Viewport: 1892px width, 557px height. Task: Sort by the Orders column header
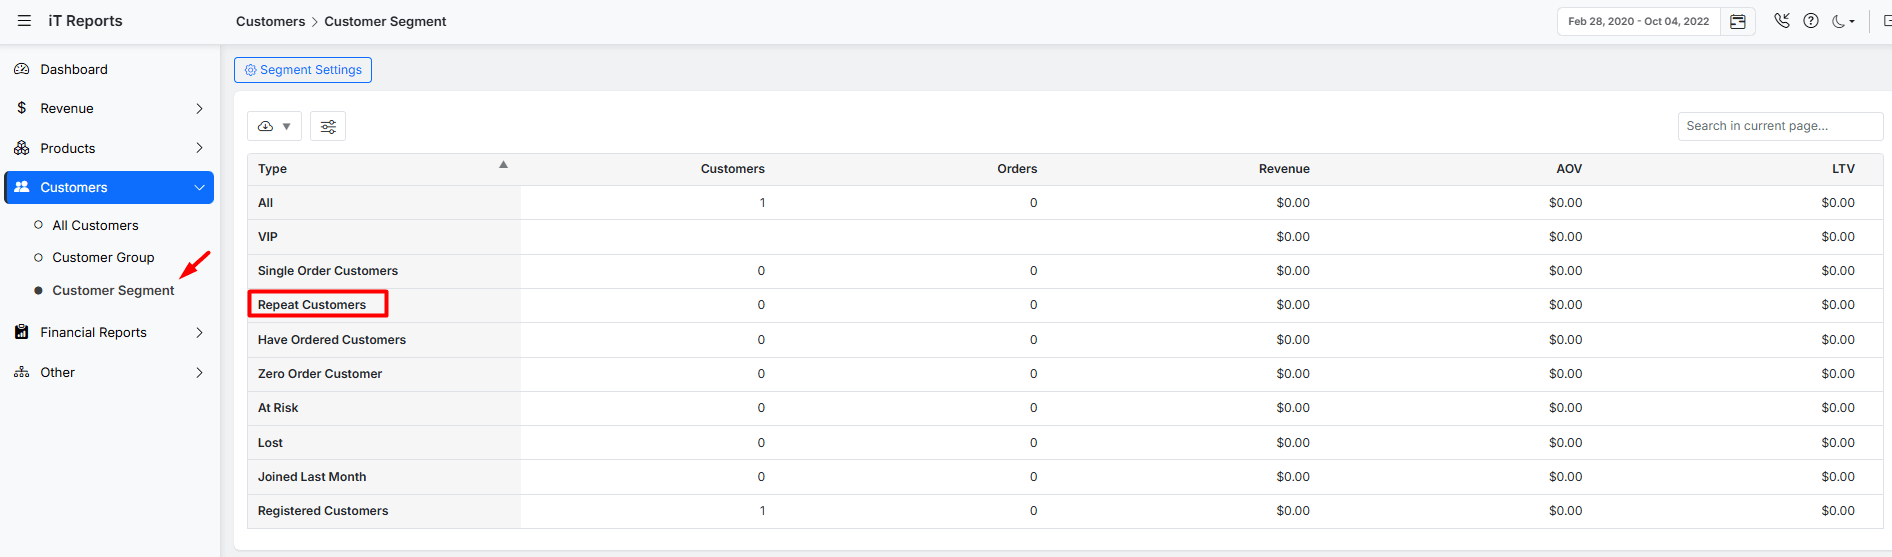[x=1017, y=169]
